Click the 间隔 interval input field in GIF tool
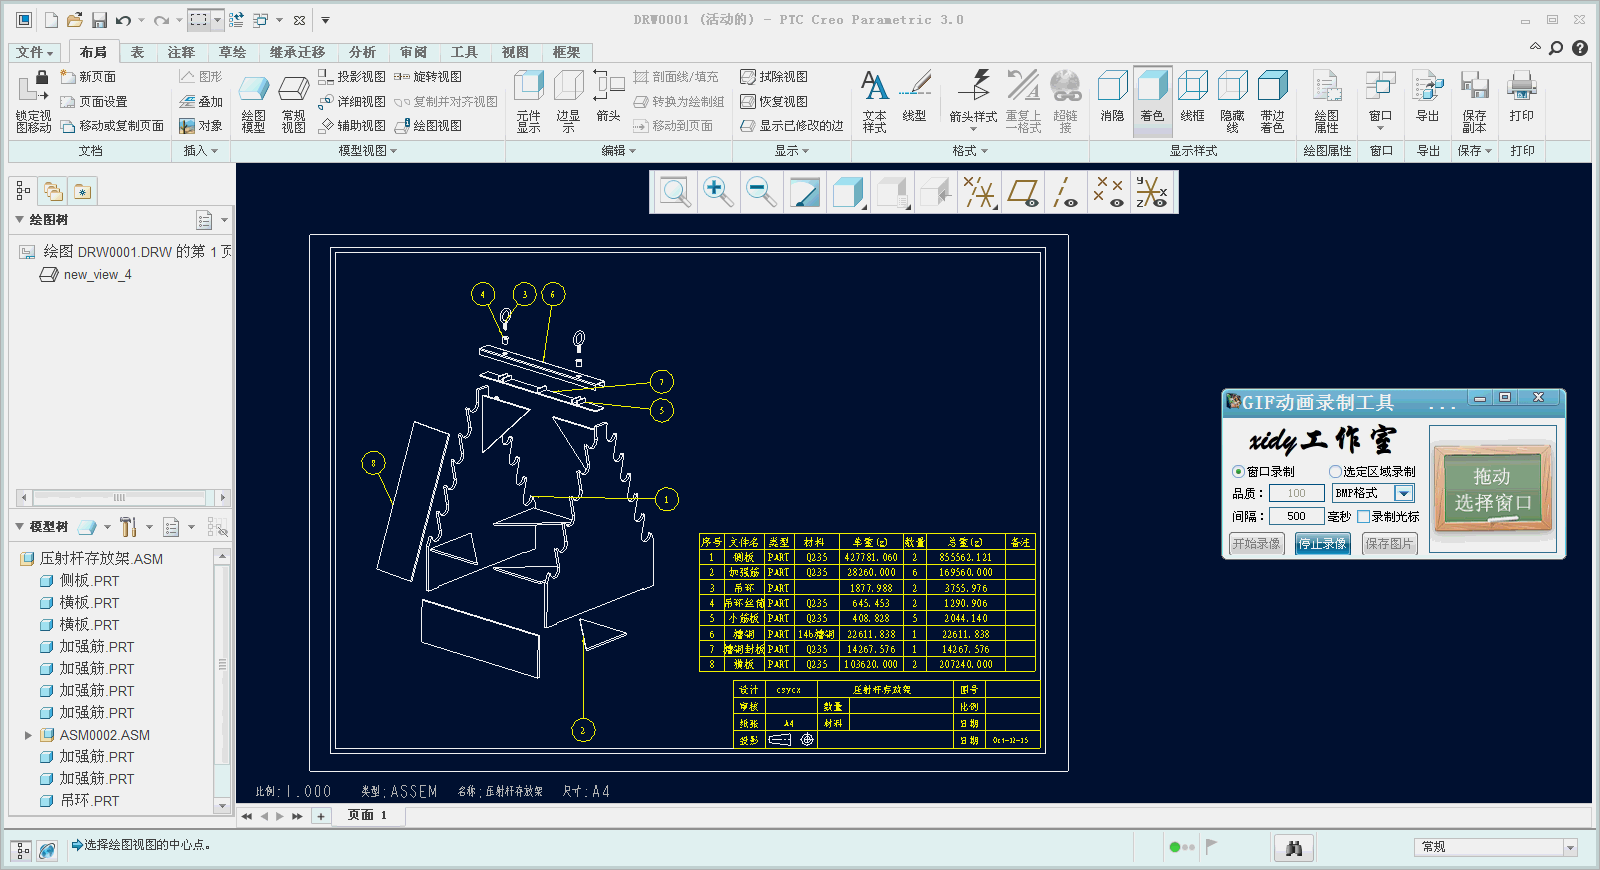The height and width of the screenshot is (870, 1600). click(x=1296, y=516)
